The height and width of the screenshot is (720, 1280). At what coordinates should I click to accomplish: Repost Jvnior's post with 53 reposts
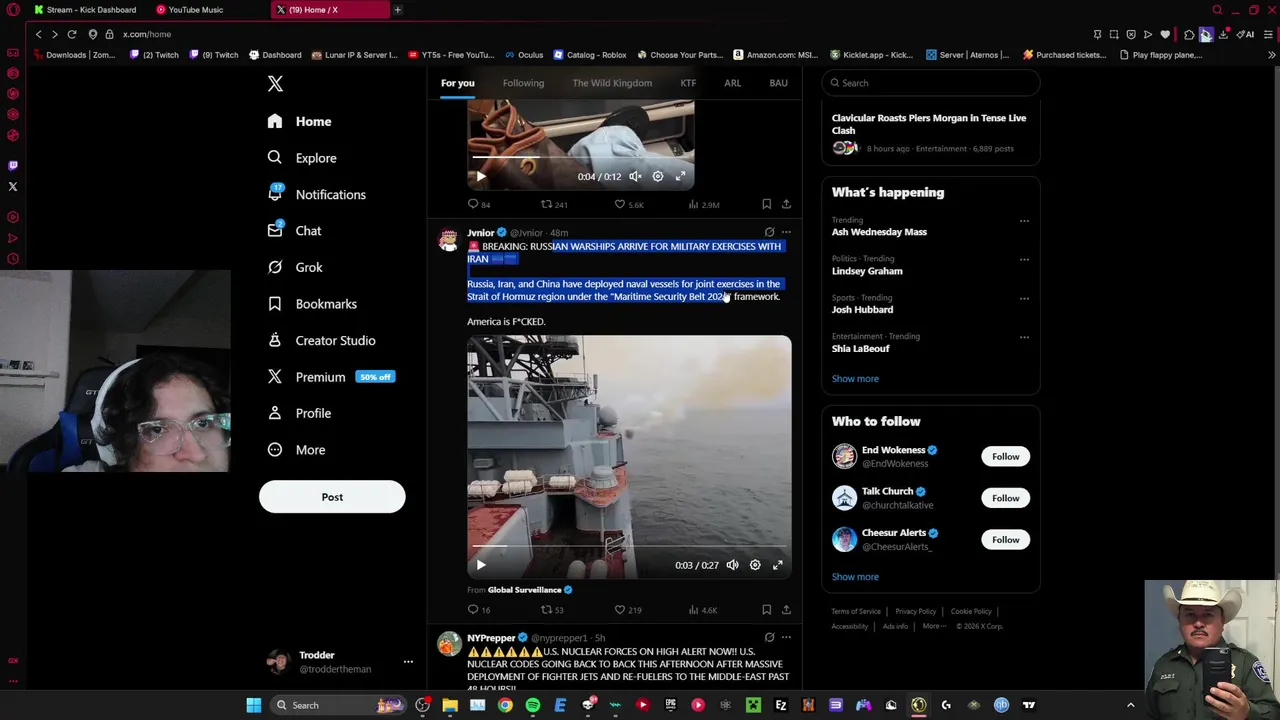click(552, 609)
